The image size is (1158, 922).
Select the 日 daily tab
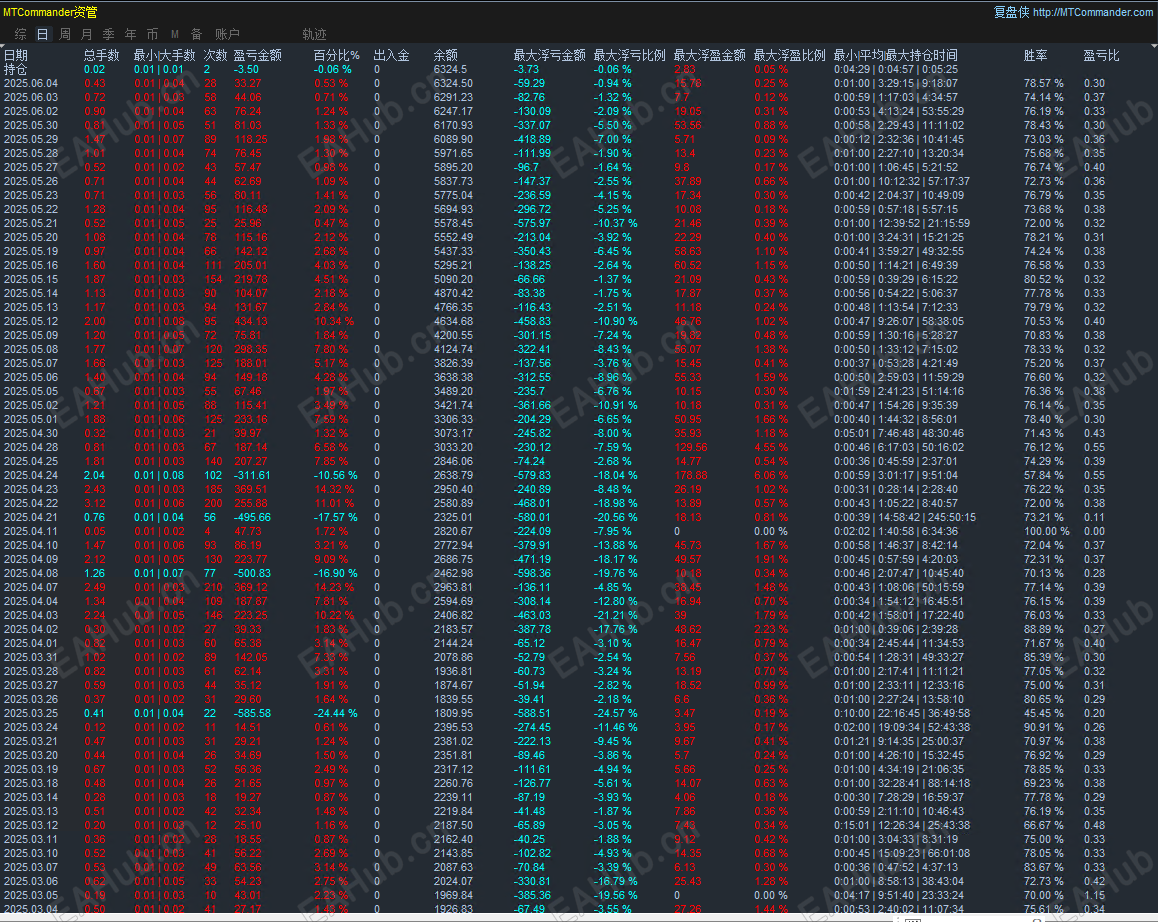tap(43, 34)
